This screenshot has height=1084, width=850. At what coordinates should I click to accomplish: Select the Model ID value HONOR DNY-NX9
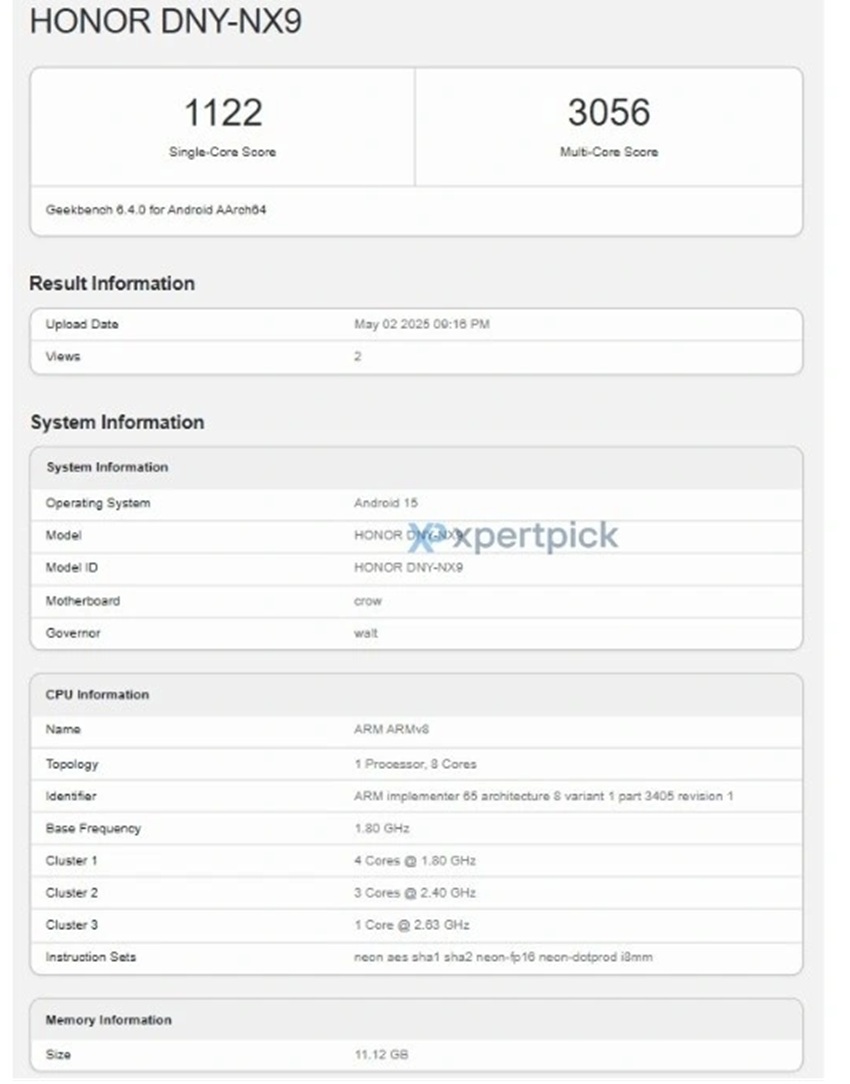[x=408, y=568]
